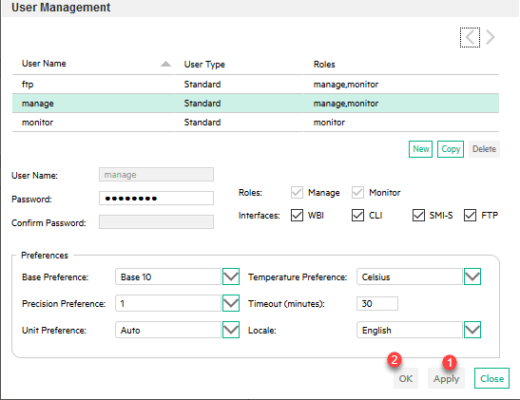
Task: Go to previous page arrow
Action: (x=470, y=37)
